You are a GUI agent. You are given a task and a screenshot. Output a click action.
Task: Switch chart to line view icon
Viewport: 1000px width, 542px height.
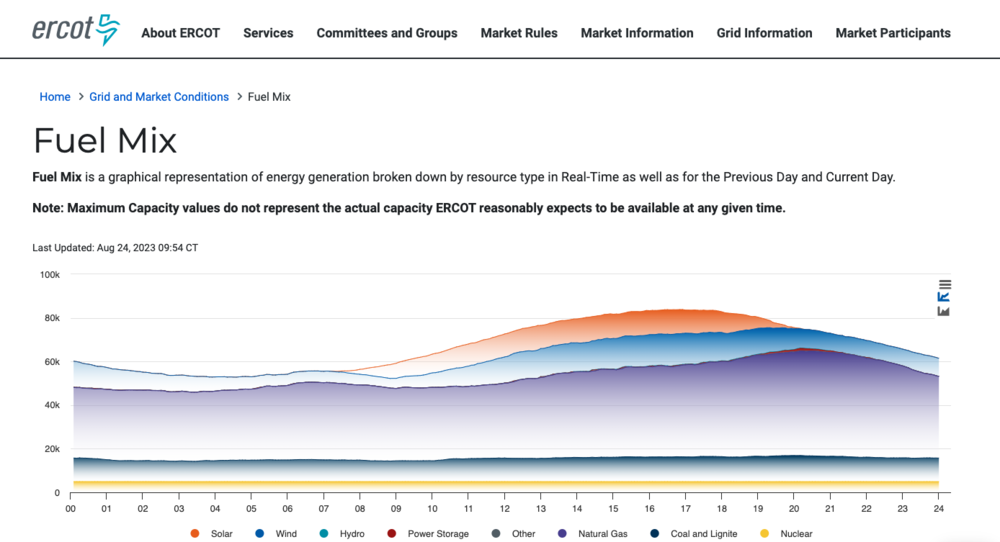(x=944, y=297)
